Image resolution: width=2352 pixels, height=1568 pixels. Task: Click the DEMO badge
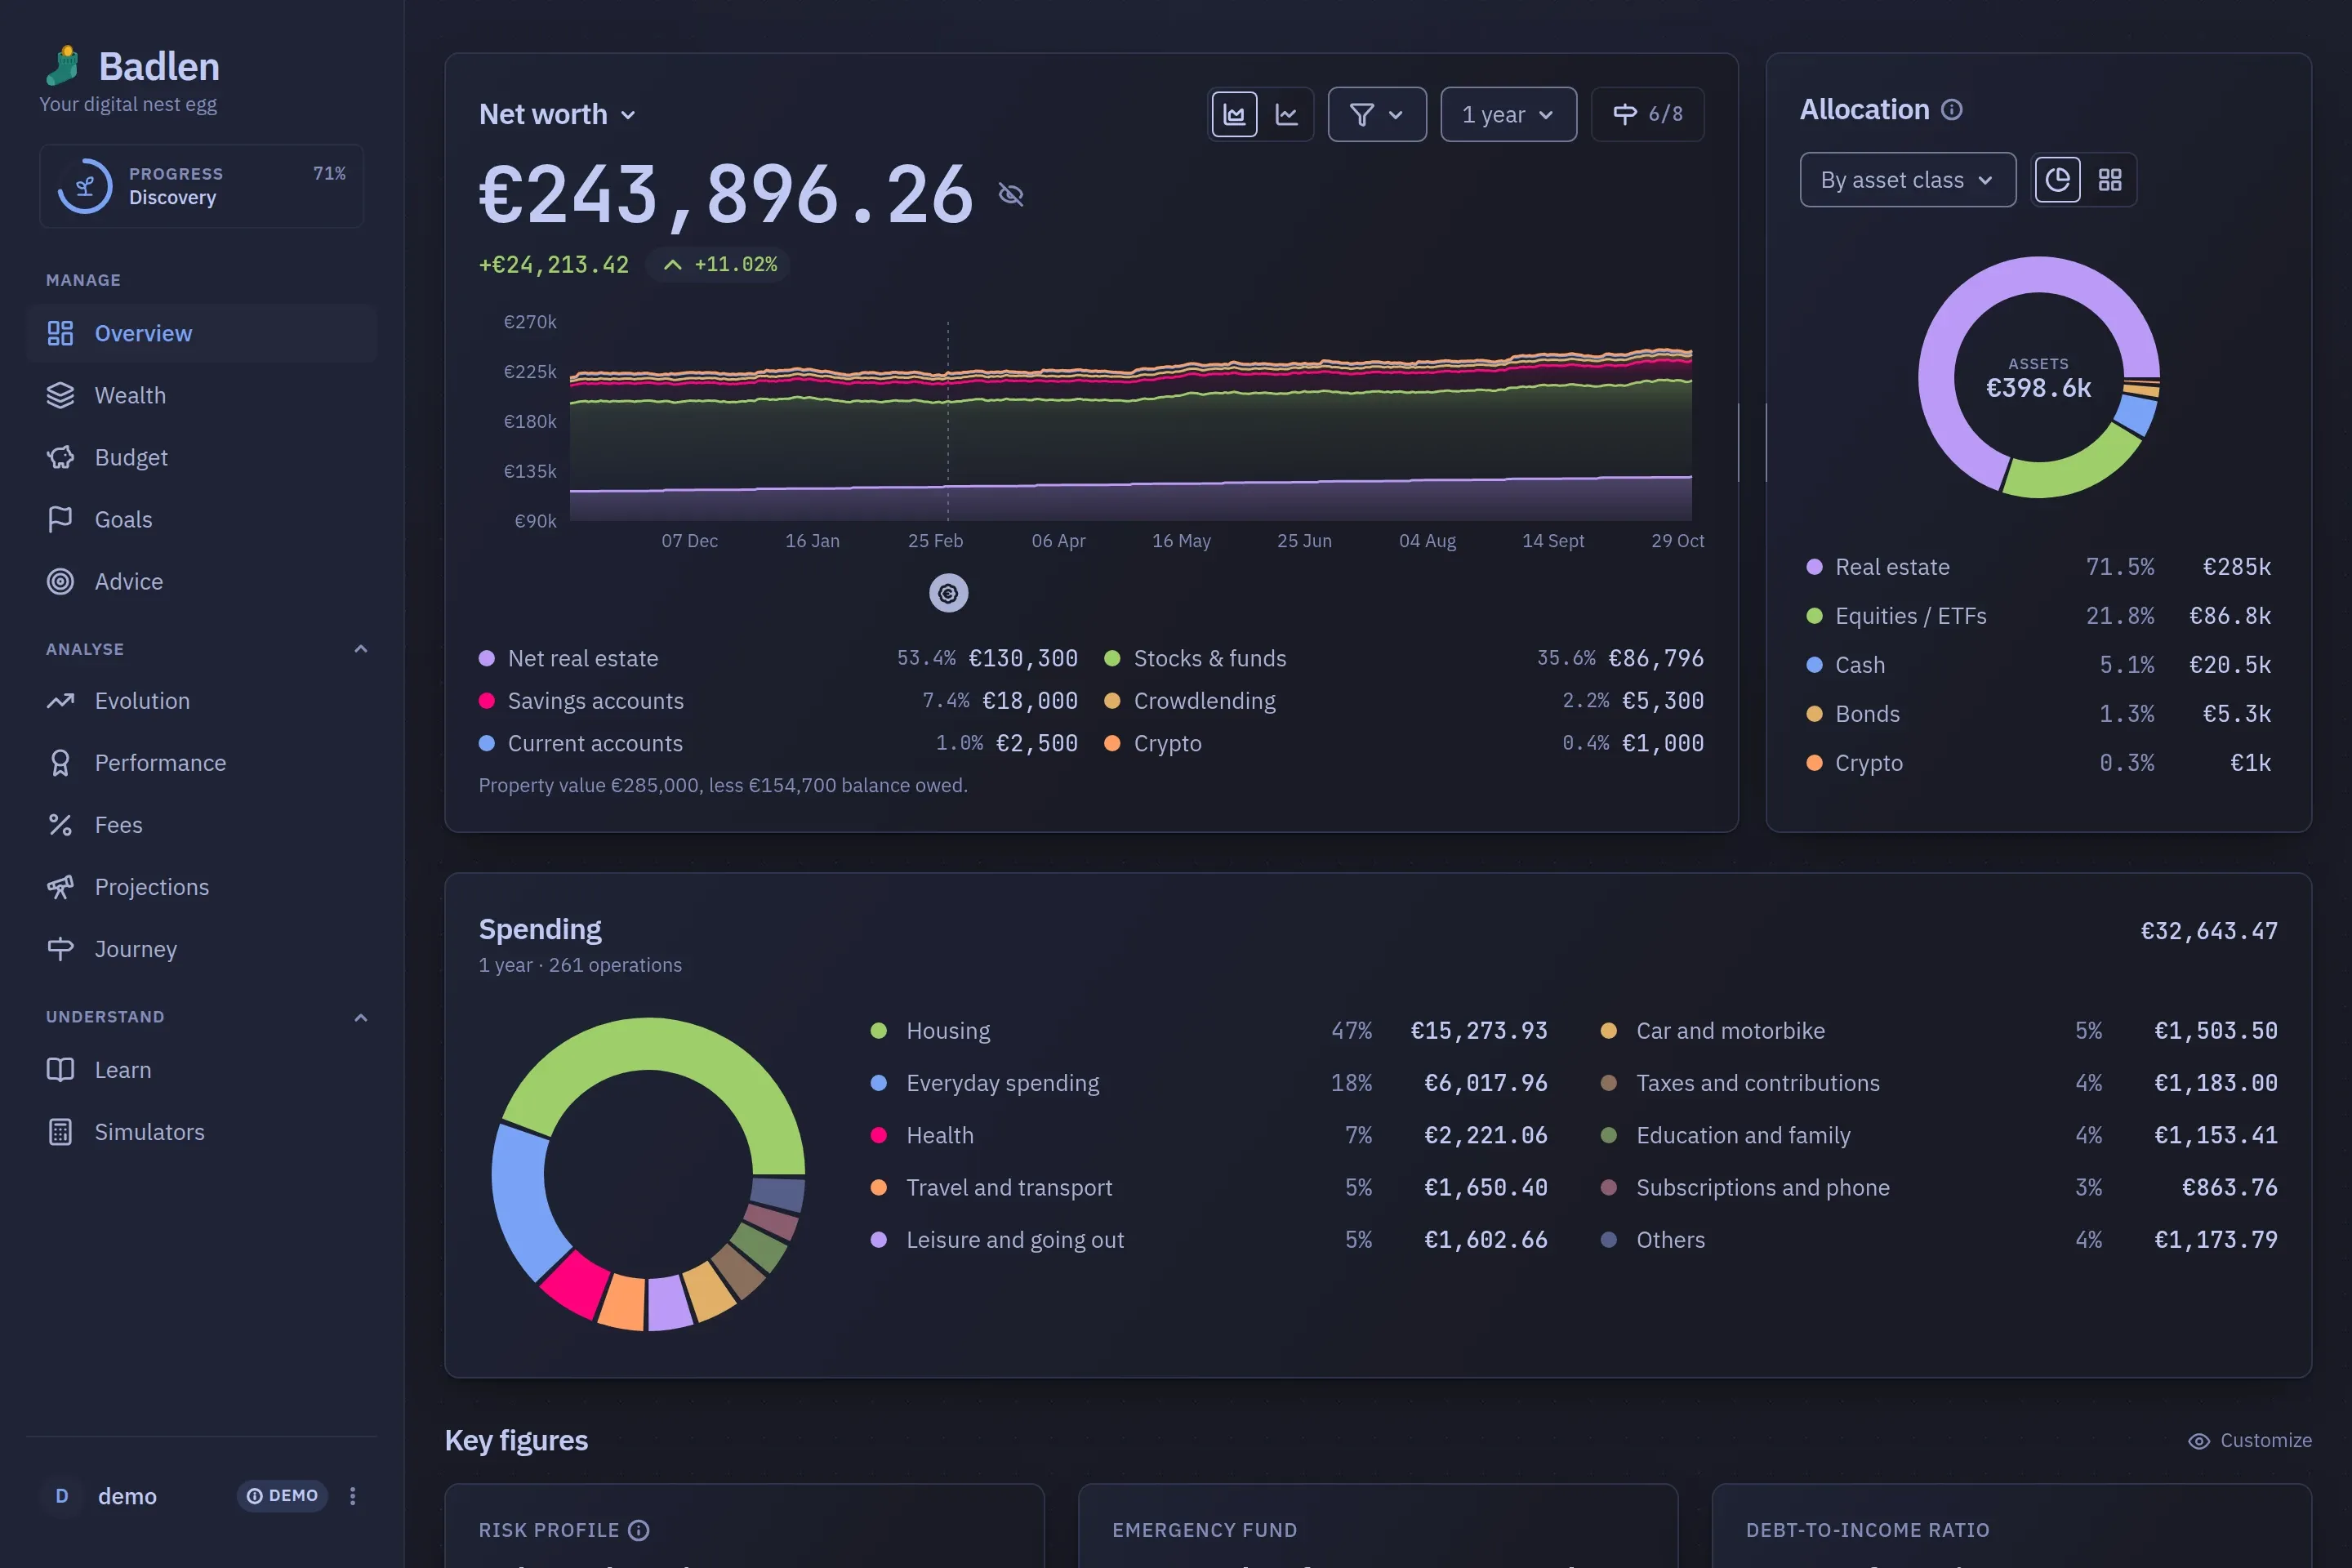click(x=282, y=1496)
